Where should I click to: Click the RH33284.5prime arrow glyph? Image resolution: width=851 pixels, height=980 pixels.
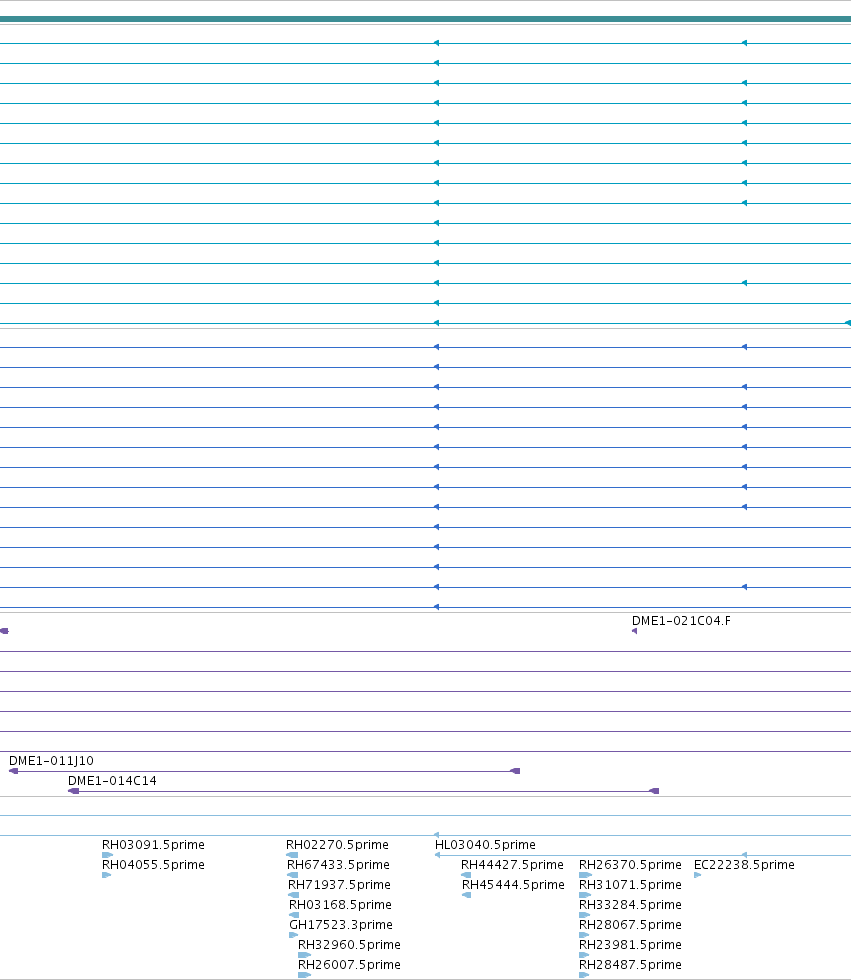pos(585,915)
